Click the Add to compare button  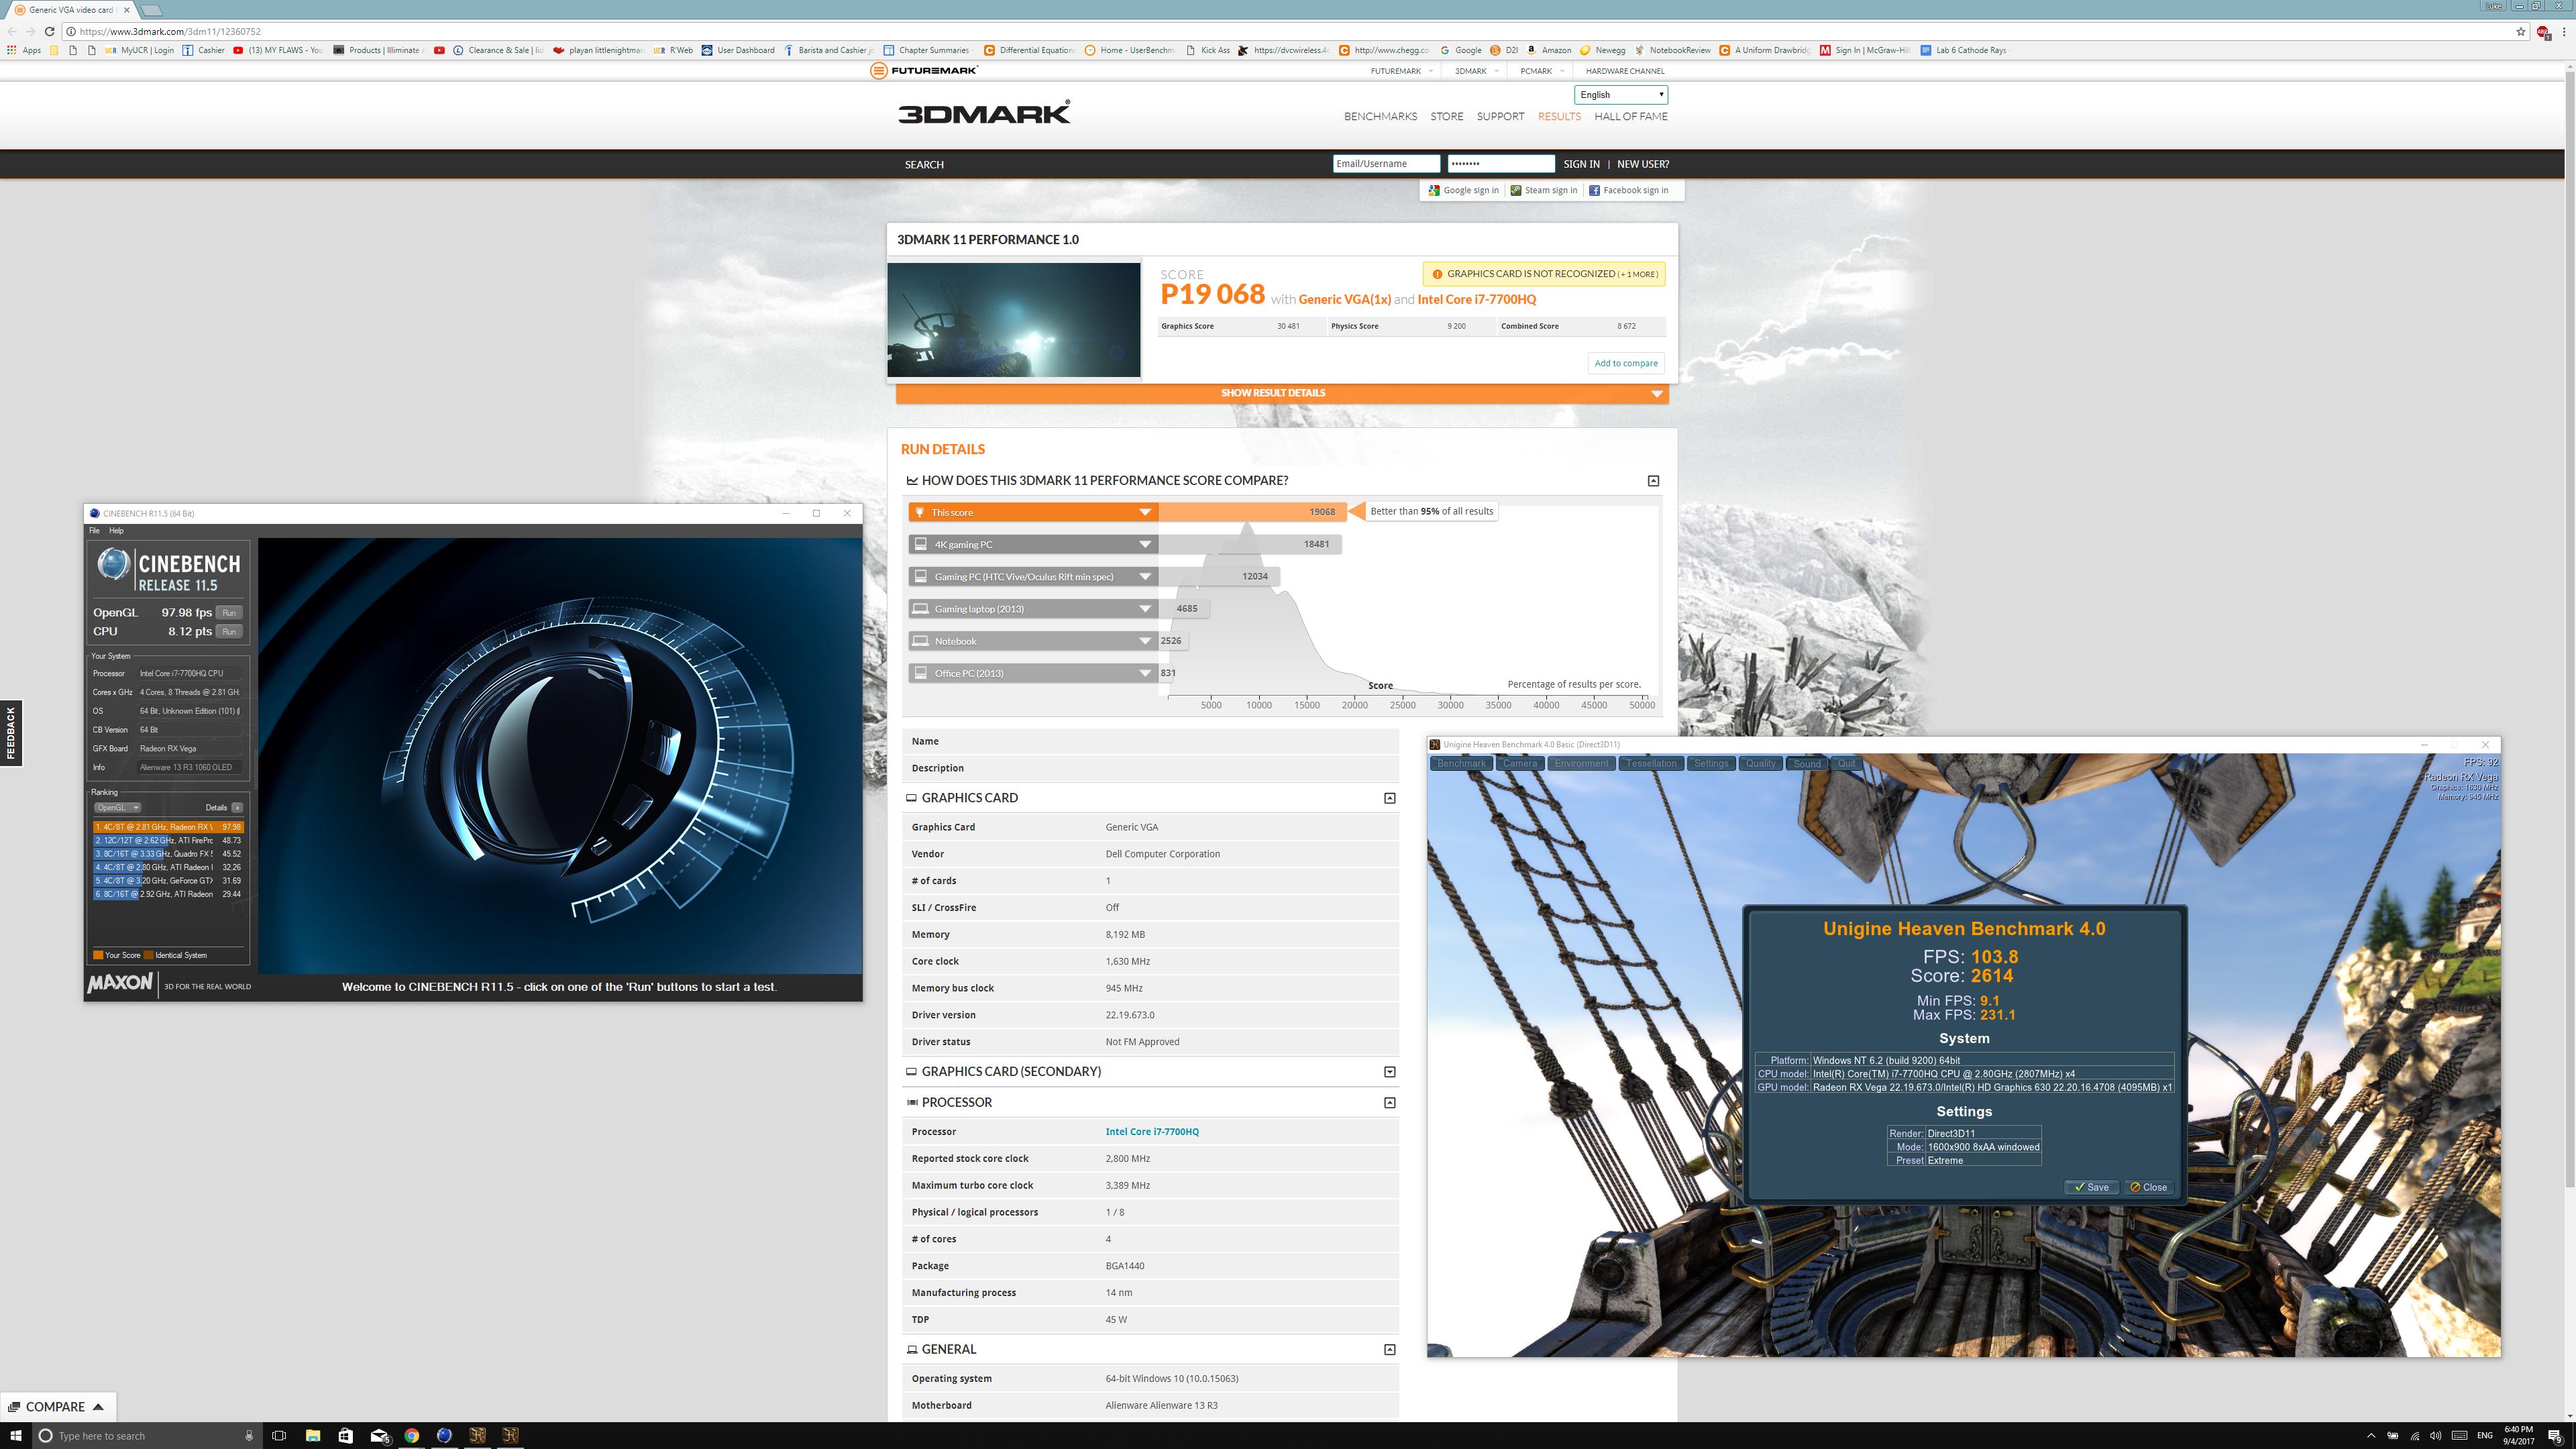(x=1625, y=363)
